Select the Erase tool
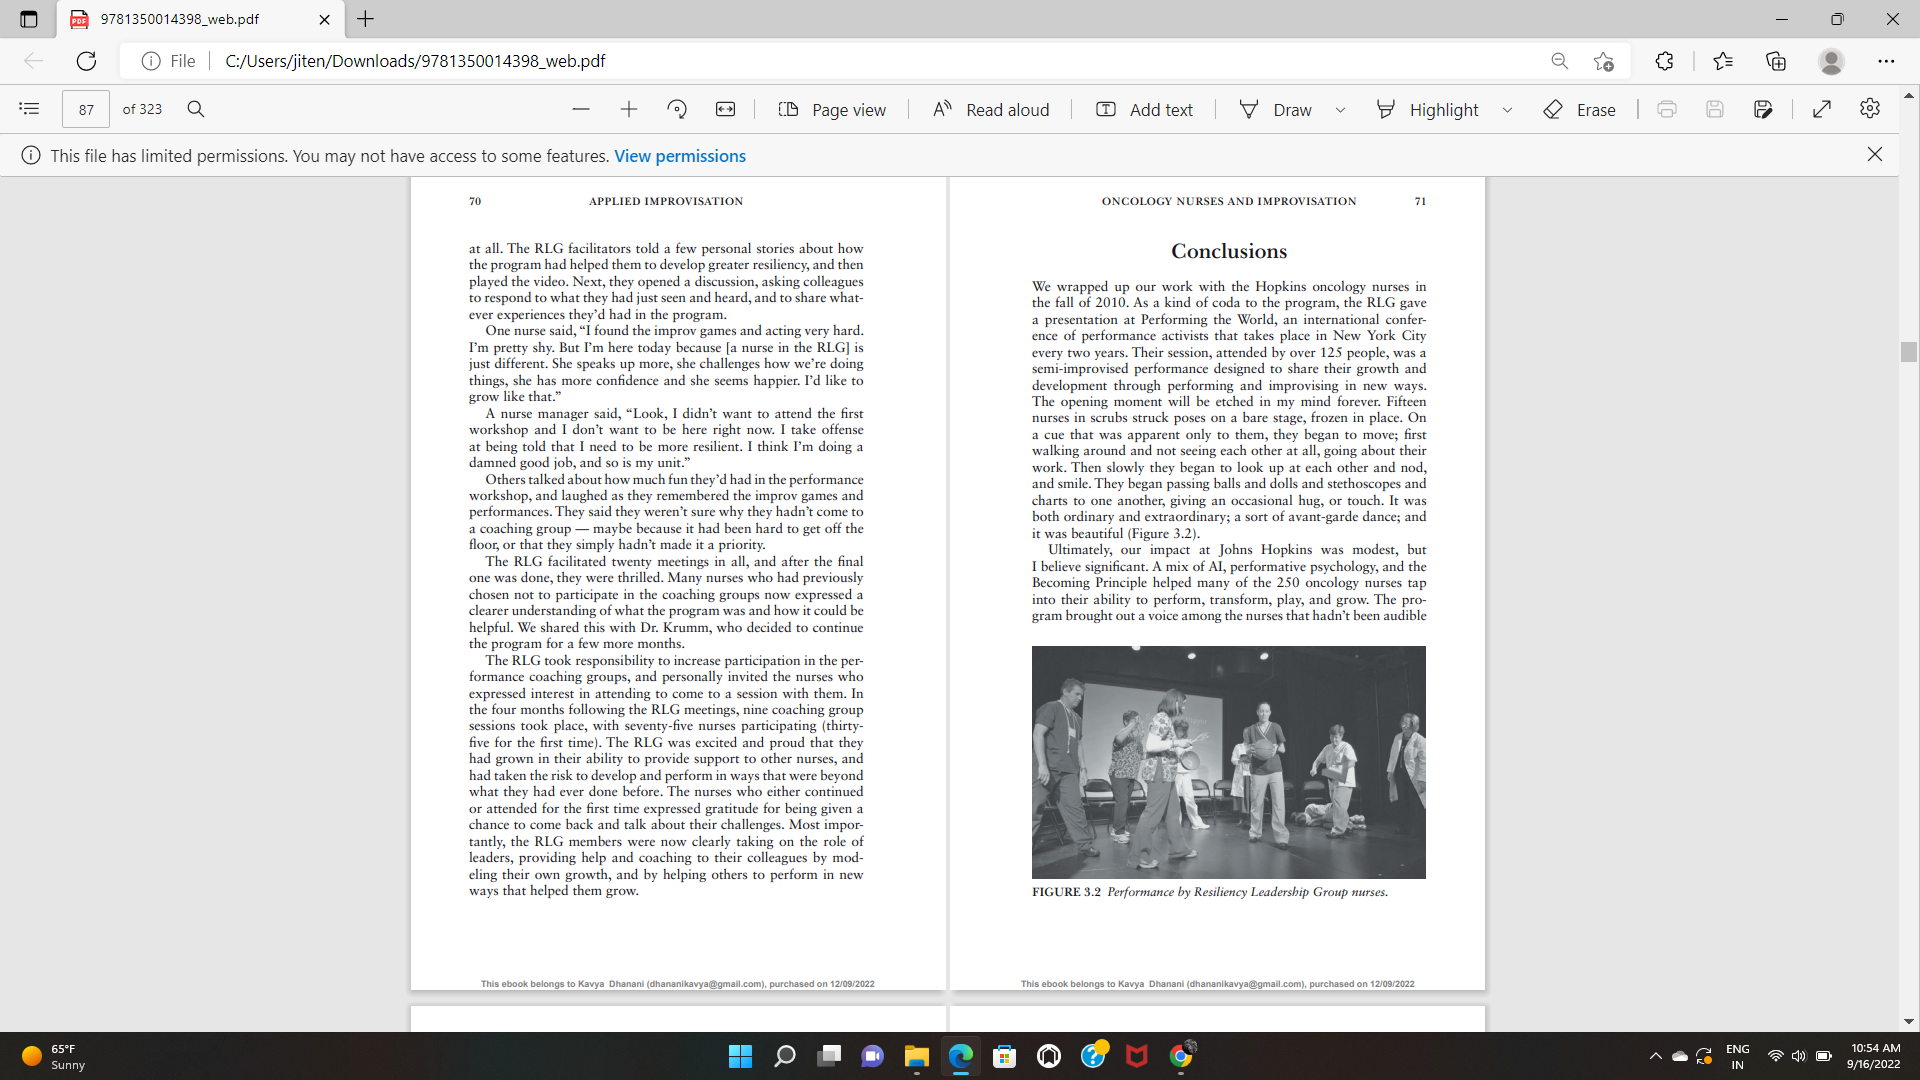The width and height of the screenshot is (1920, 1080). tap(1580, 109)
